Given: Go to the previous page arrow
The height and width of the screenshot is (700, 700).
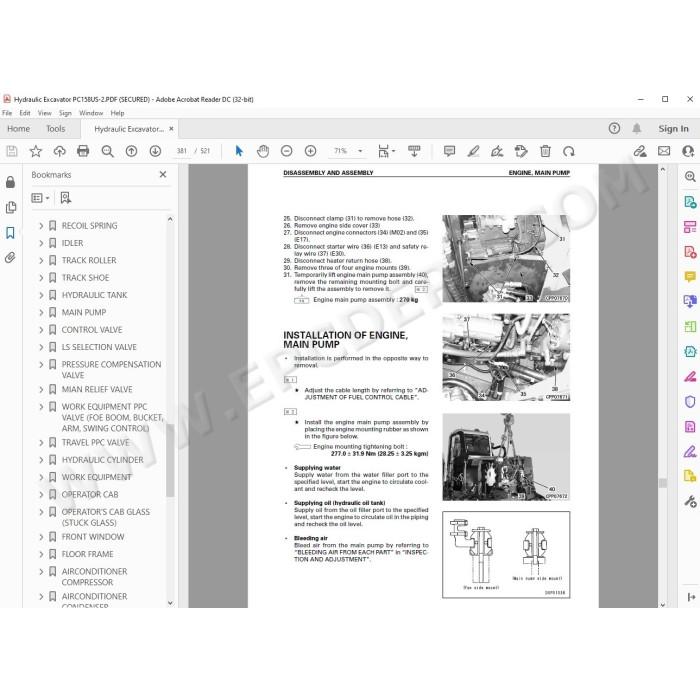Looking at the screenshot, I should click(x=131, y=151).
